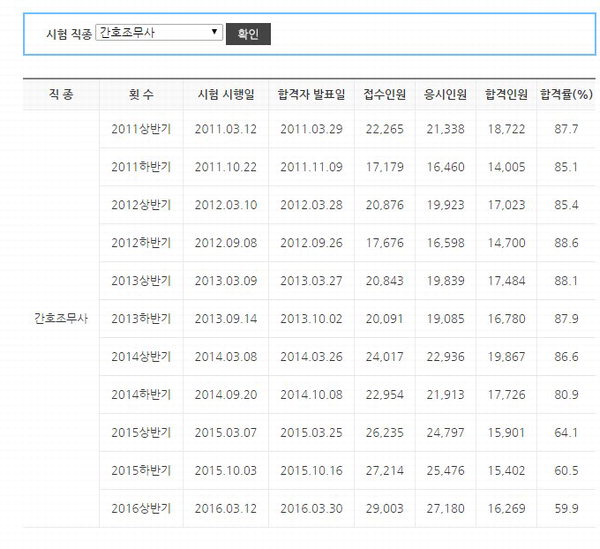The image size is (600, 549).
Task: Select the 2015상반기 row label
Action: 141,433
